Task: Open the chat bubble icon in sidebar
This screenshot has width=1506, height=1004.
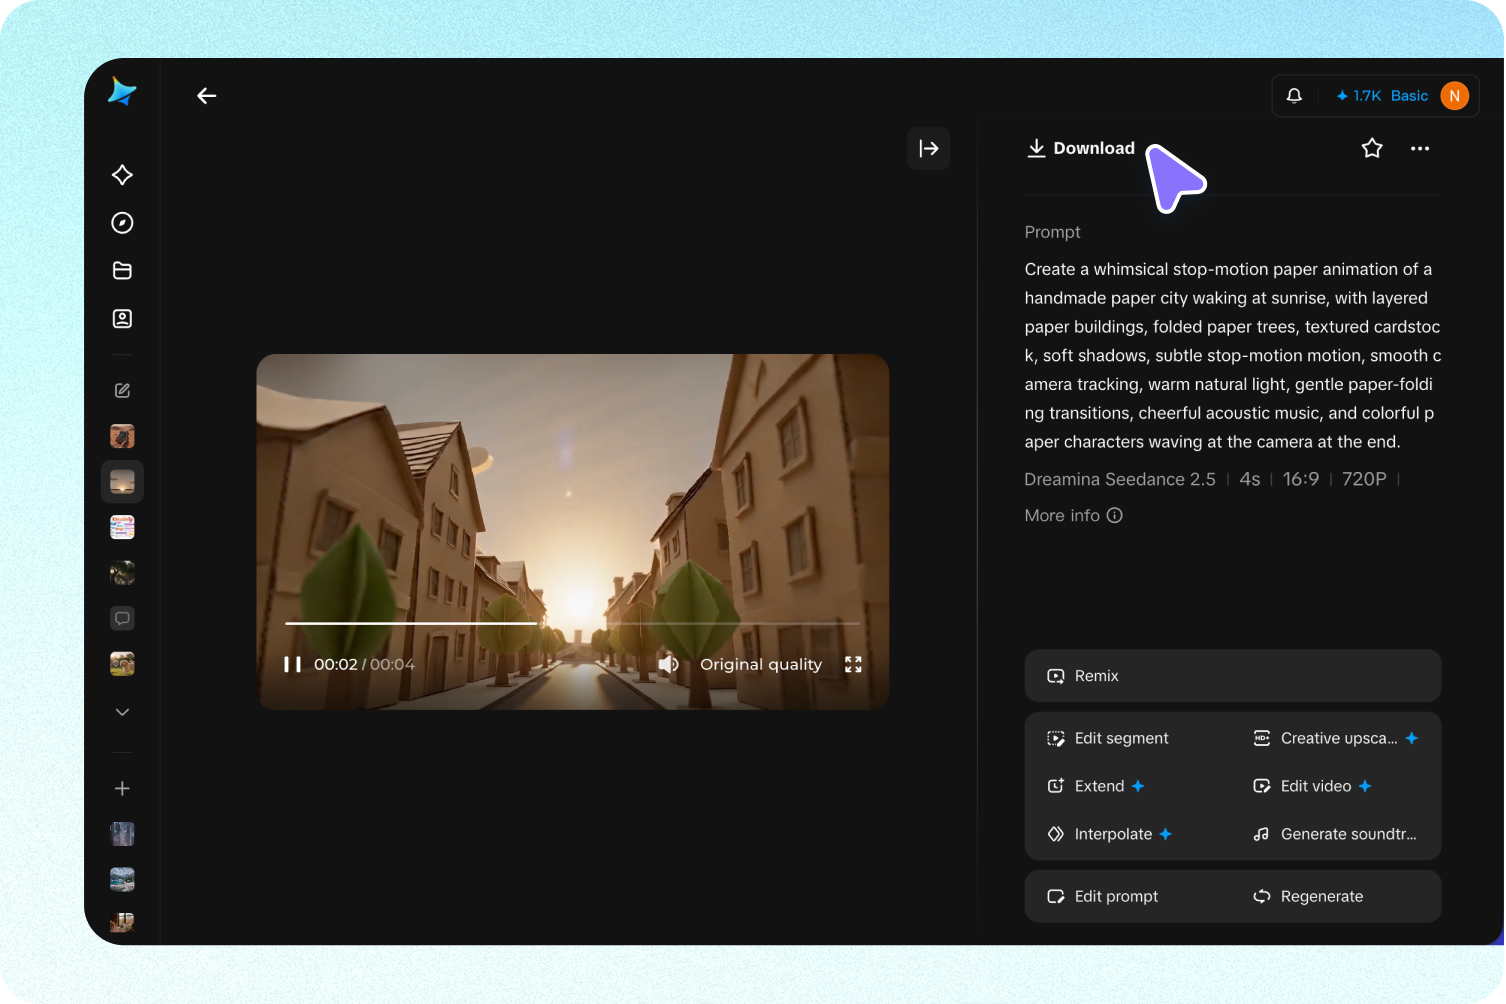Action: click(122, 618)
